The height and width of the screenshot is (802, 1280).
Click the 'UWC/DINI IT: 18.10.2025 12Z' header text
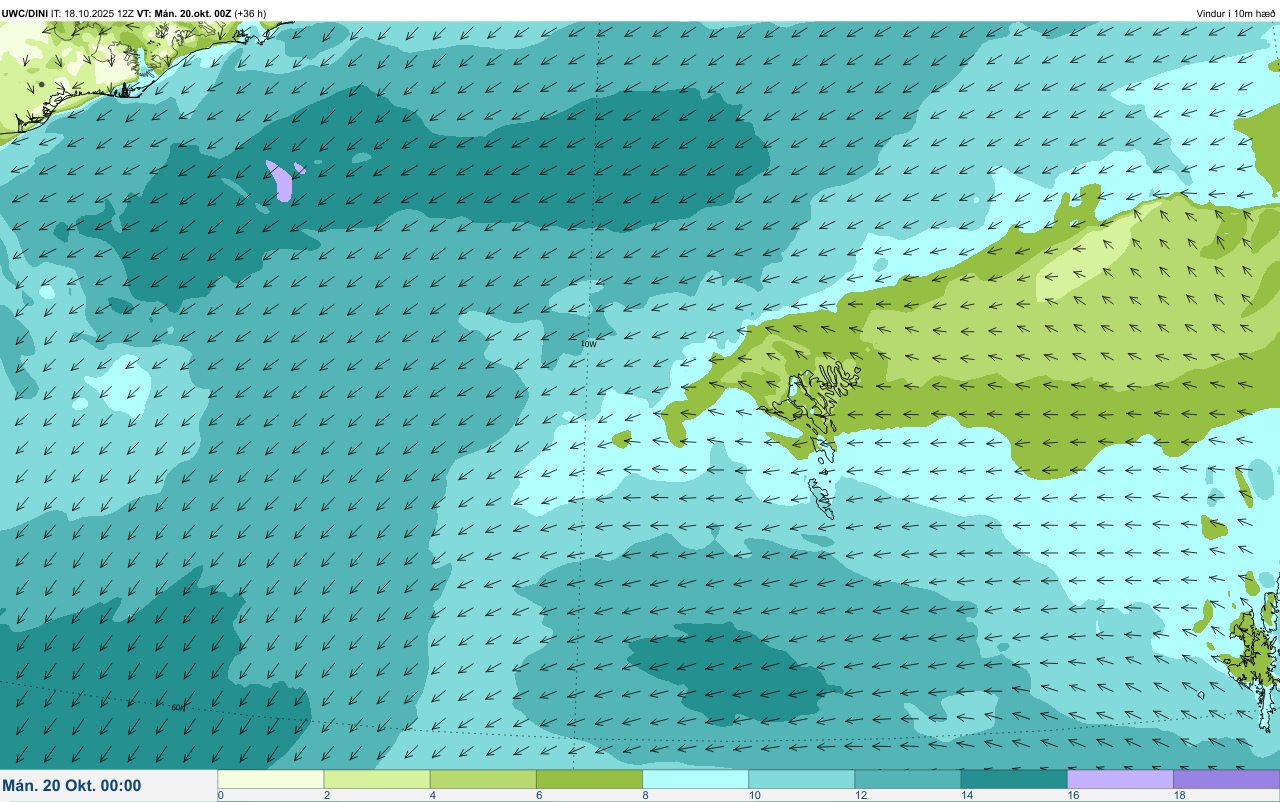coord(67,13)
